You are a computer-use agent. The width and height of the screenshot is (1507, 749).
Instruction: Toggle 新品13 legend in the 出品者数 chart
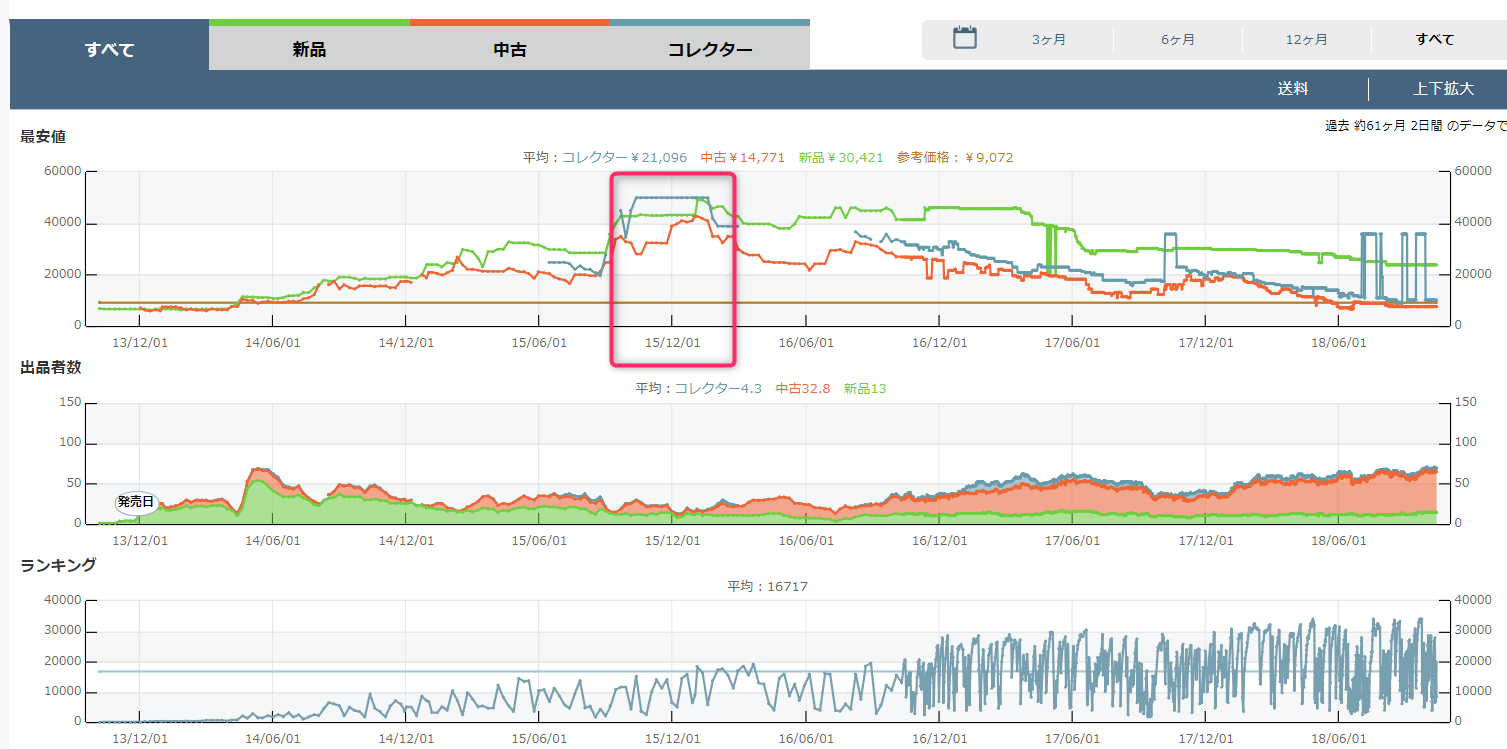[x=866, y=388]
